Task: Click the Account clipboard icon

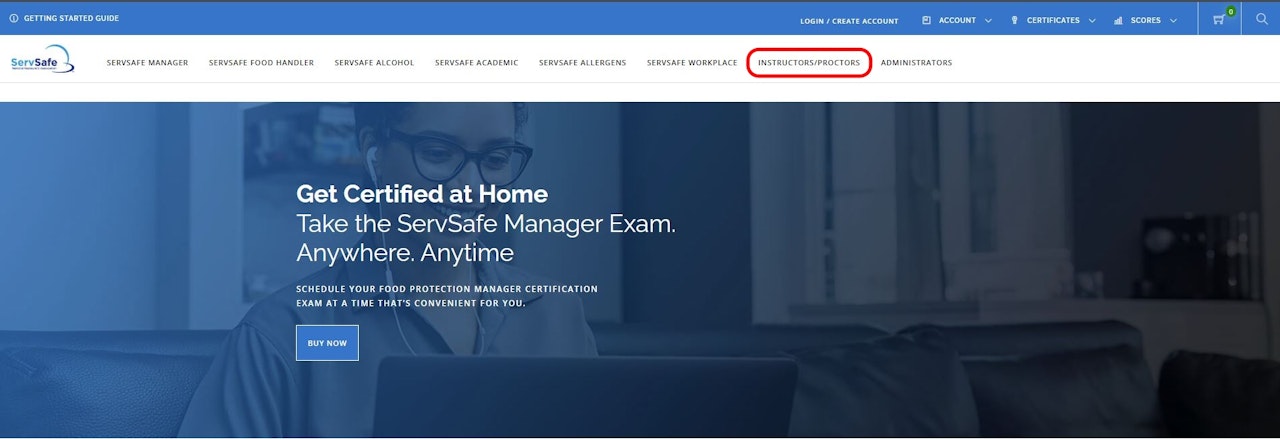Action: [x=926, y=20]
